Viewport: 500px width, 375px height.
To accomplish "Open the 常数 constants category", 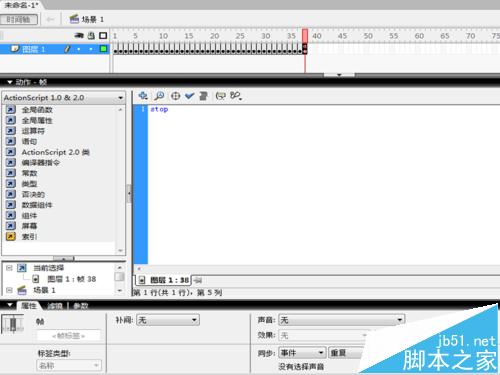I will coord(29,173).
